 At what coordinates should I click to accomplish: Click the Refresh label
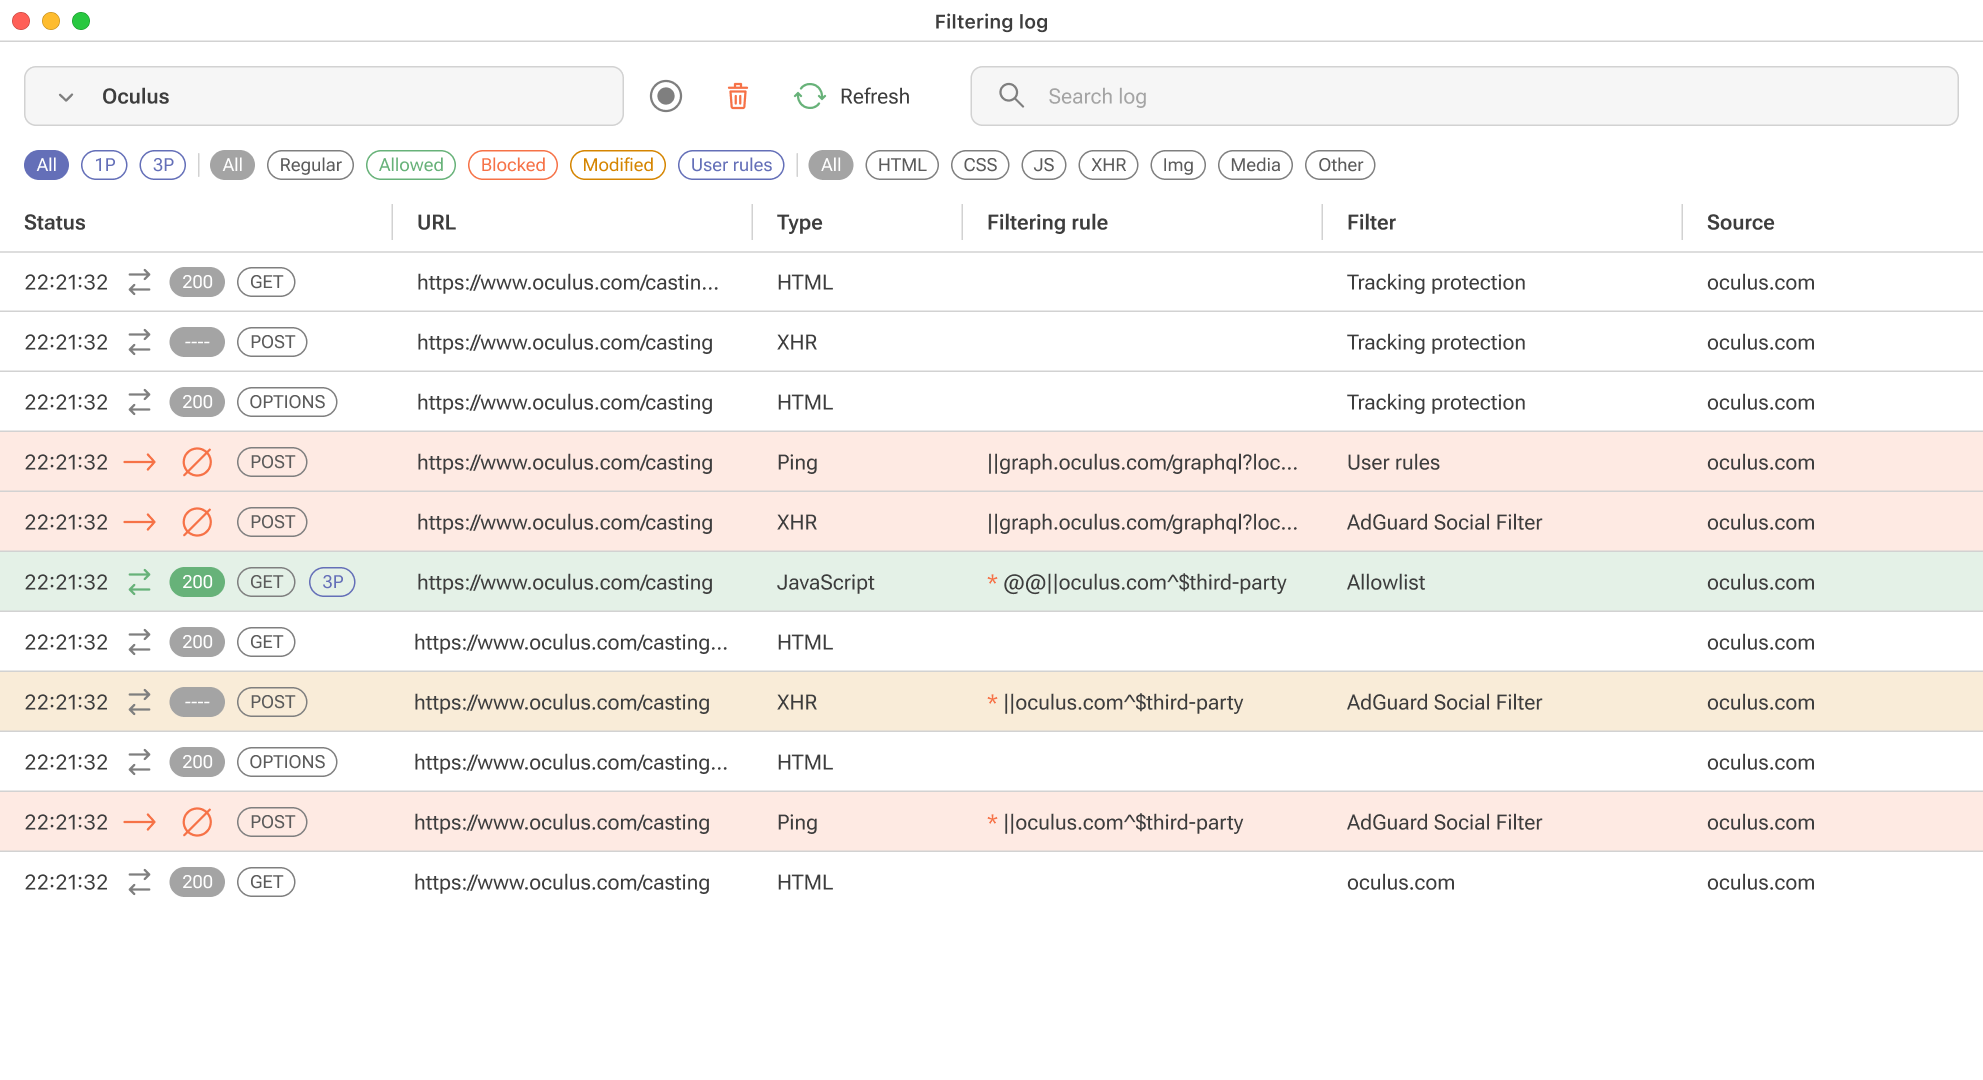[875, 96]
